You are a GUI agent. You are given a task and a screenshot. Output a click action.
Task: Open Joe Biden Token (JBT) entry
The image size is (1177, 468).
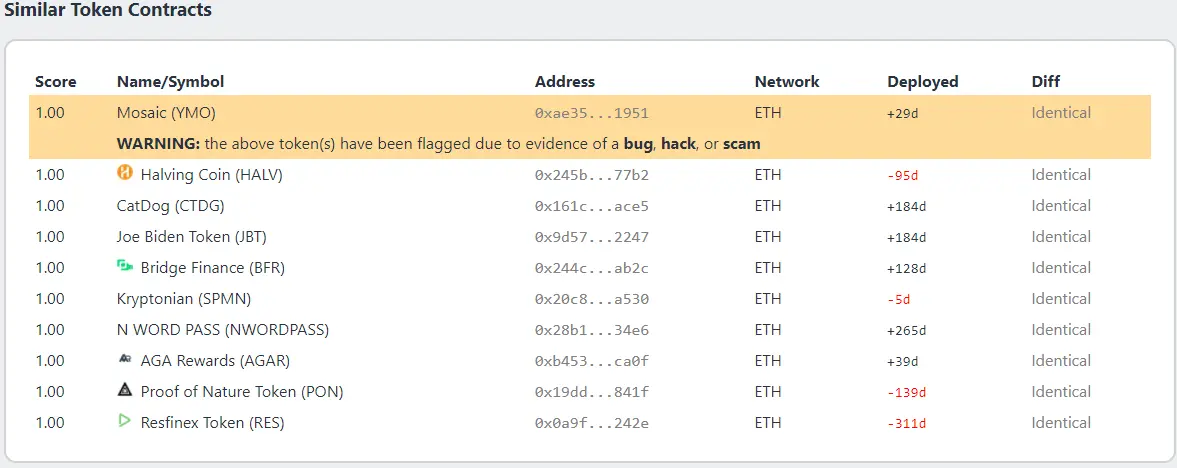point(191,237)
